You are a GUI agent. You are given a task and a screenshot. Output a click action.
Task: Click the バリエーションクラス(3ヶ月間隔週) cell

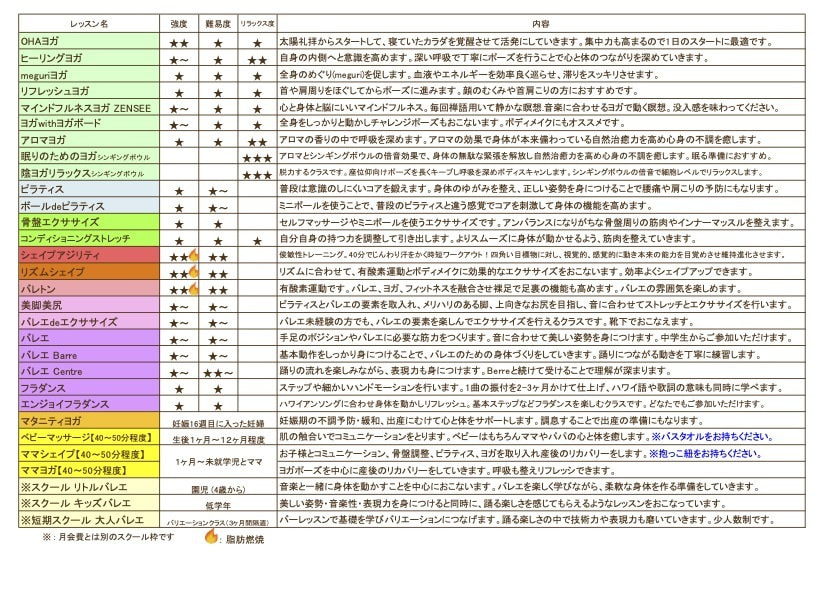point(218,523)
